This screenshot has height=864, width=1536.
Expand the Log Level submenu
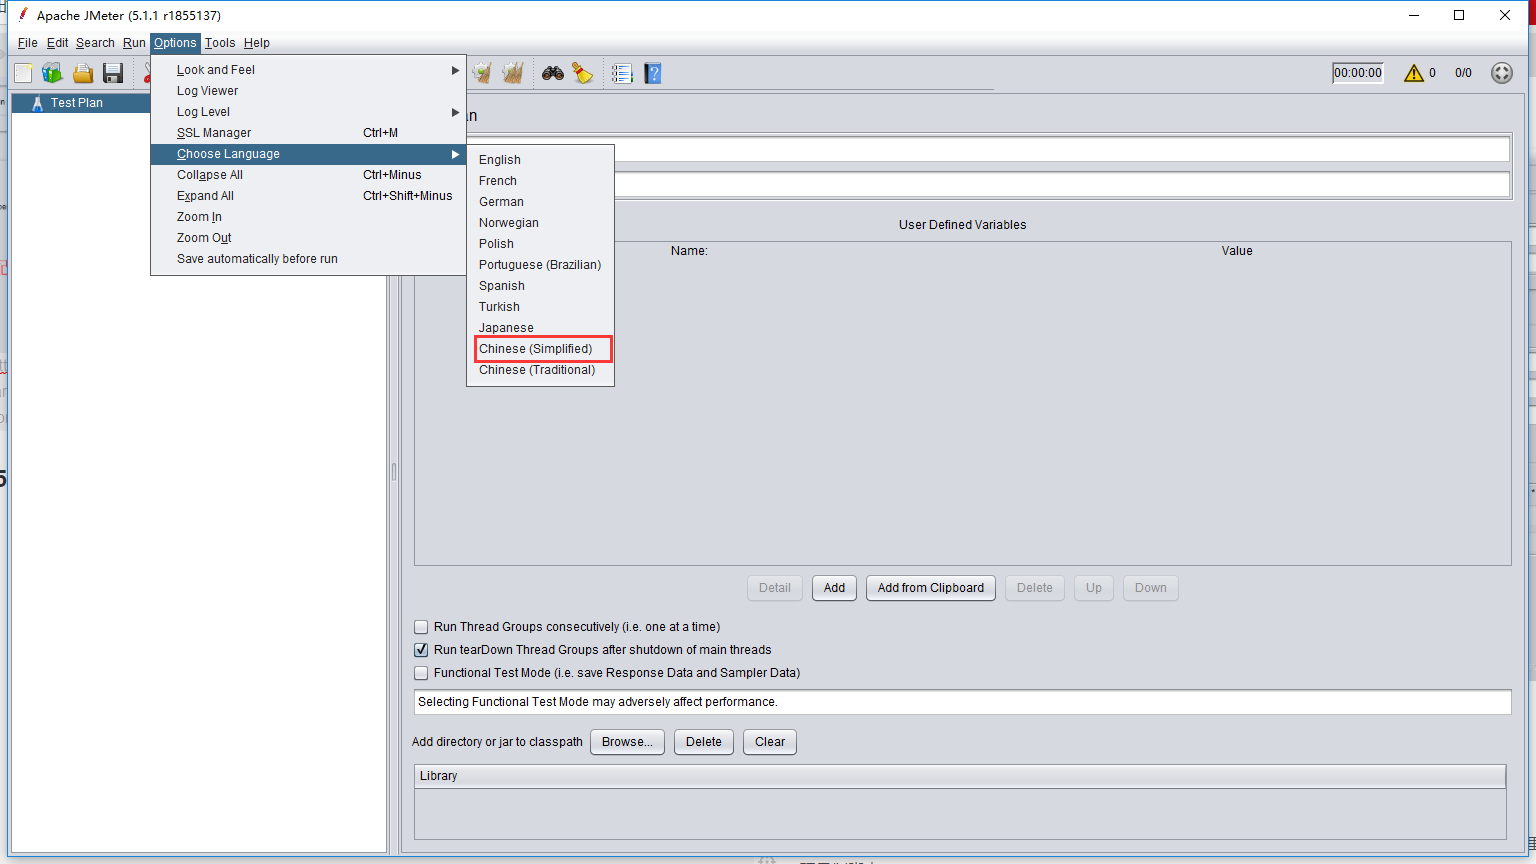tap(308, 112)
